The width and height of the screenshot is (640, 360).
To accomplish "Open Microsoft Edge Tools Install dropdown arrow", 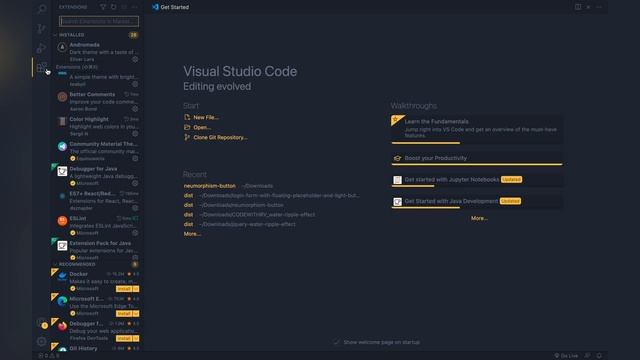I will 136,313.
